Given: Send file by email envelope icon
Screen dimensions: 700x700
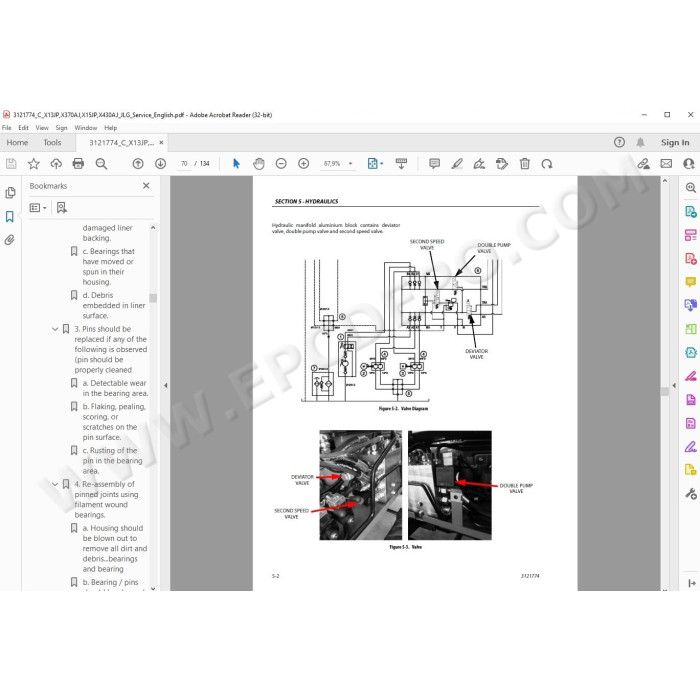Looking at the screenshot, I should click(x=666, y=164).
